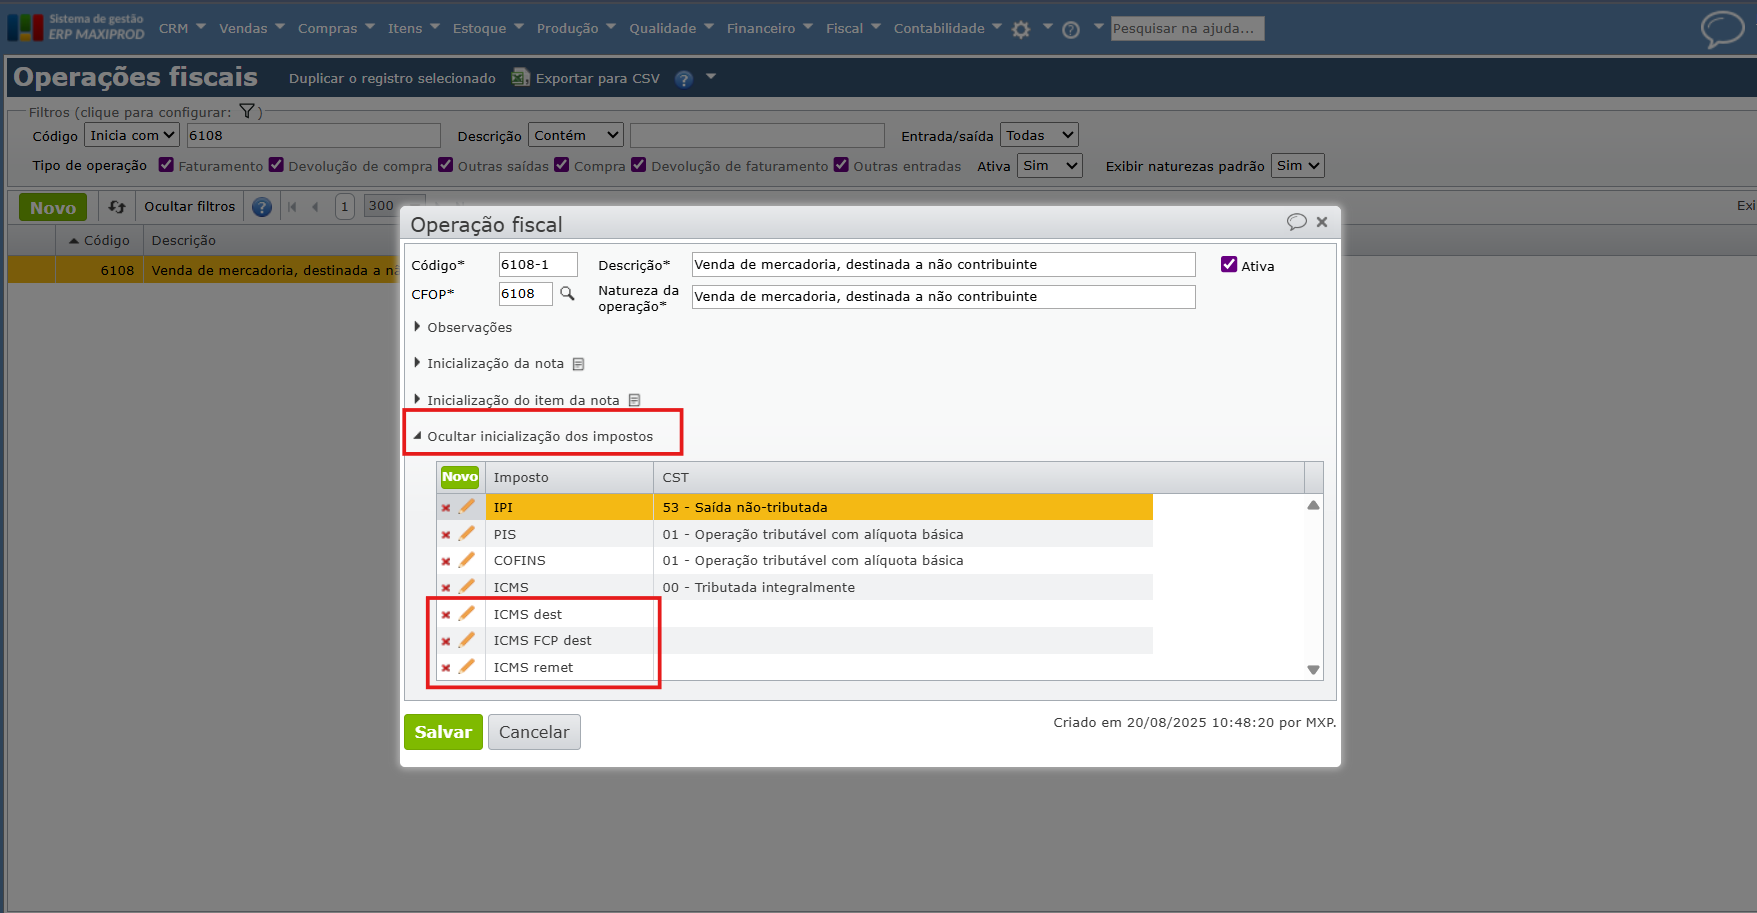Click Ocultar filtros

[x=189, y=207]
